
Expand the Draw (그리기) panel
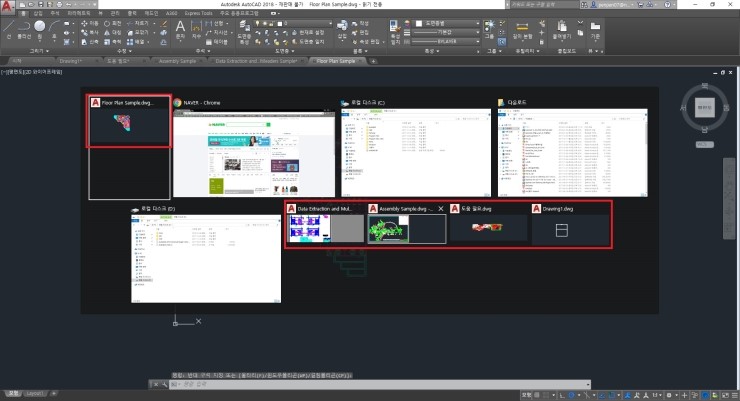[x=39, y=51]
